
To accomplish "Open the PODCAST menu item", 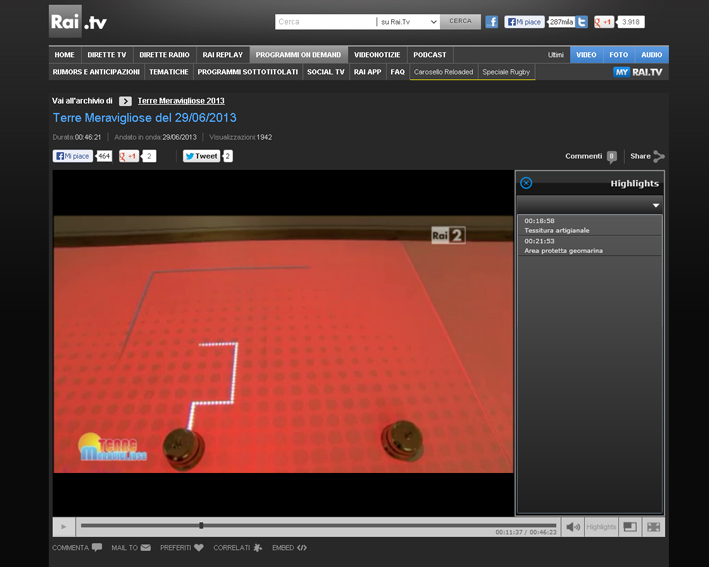I will pos(430,55).
